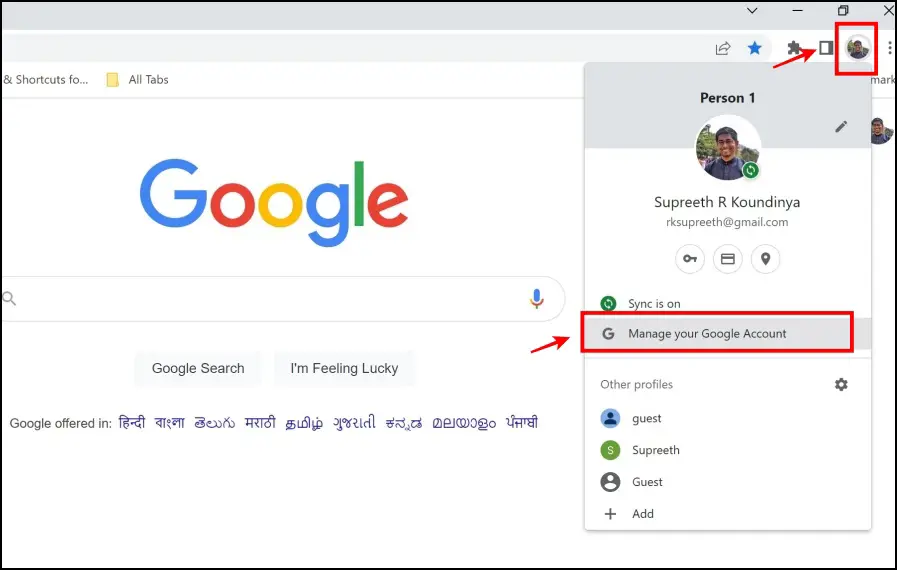
Task: Open Payment methods card icon
Action: [x=728, y=259]
